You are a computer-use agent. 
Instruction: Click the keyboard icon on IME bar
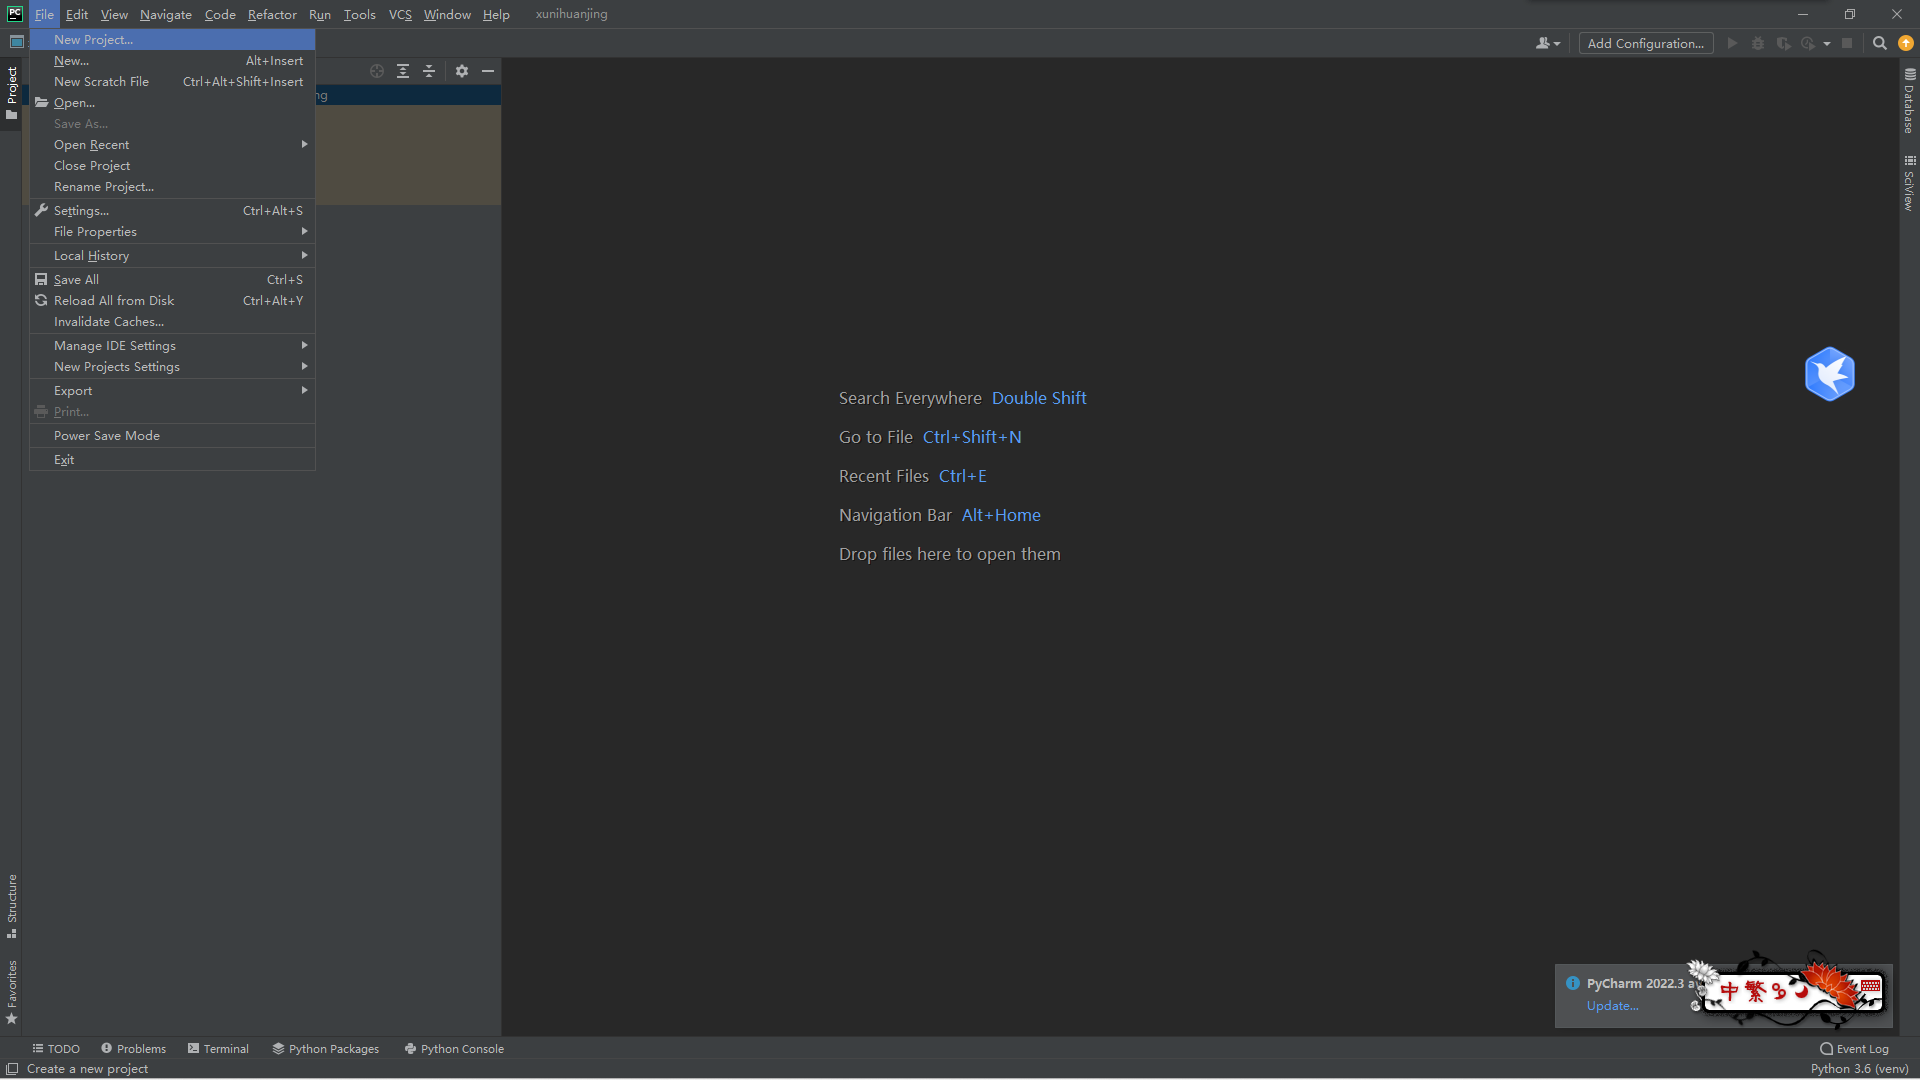point(1871,988)
